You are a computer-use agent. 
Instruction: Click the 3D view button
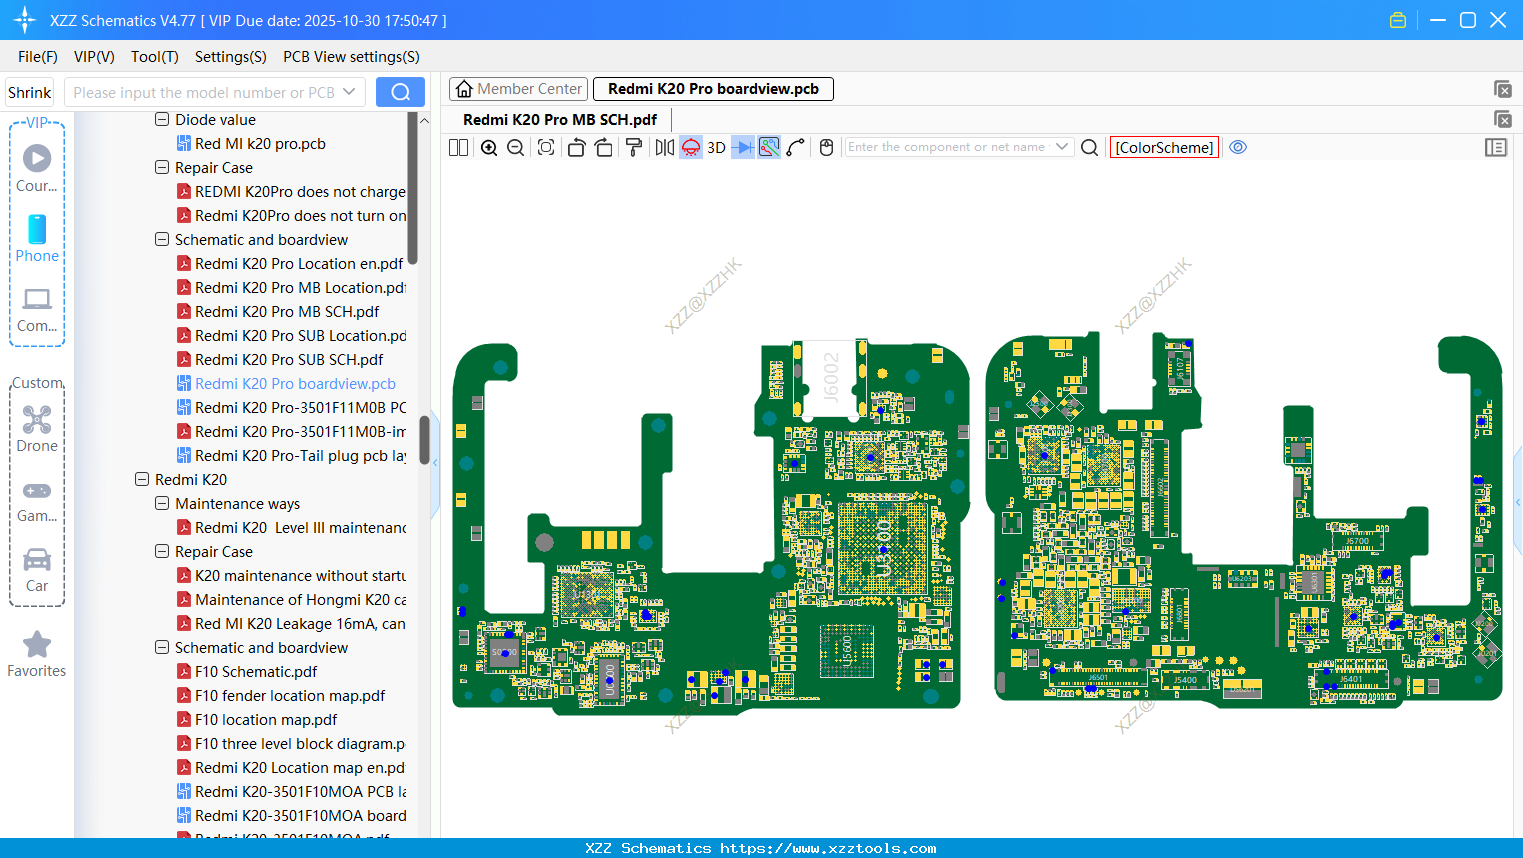pyautogui.click(x=716, y=148)
